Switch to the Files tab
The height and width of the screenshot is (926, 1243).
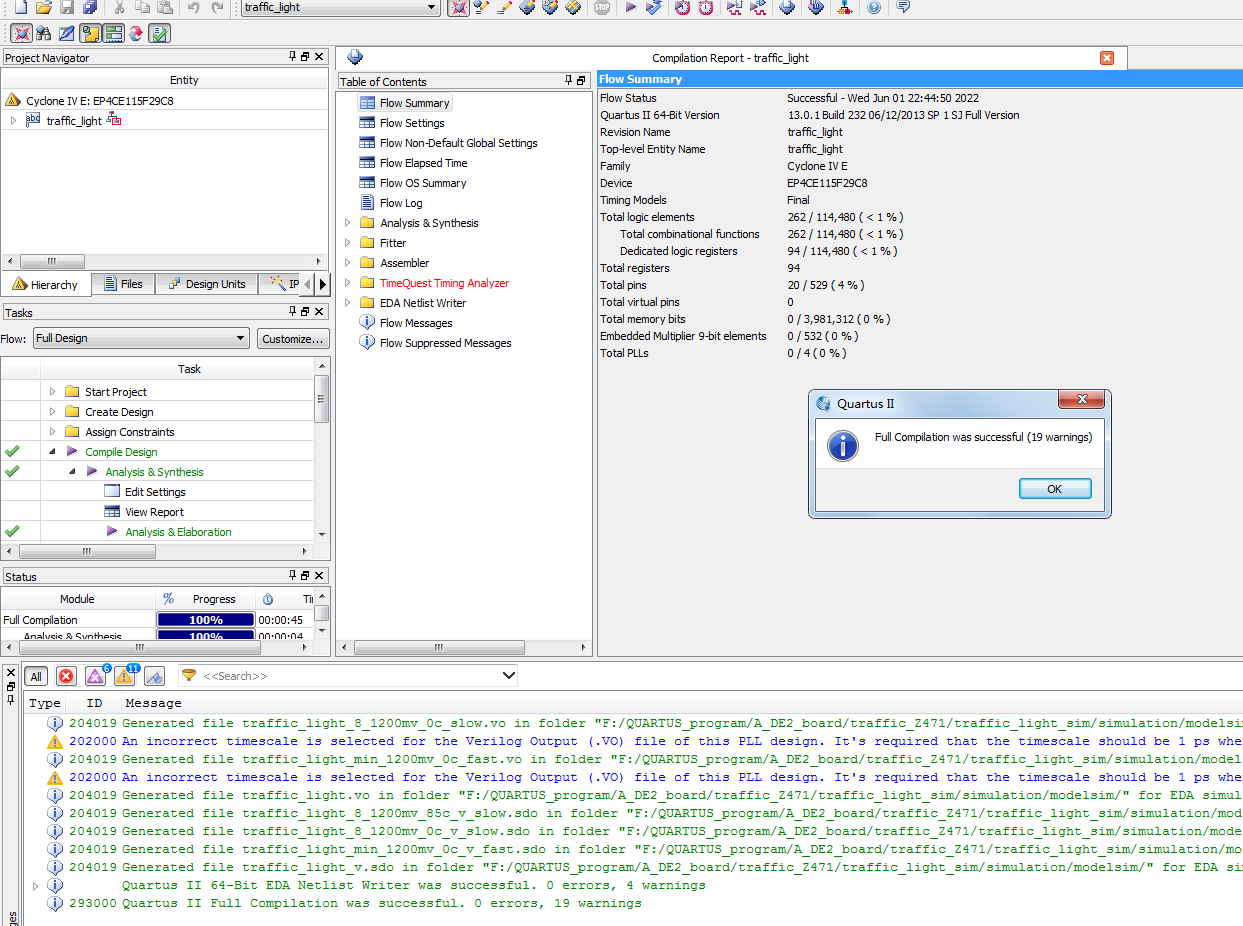point(122,284)
